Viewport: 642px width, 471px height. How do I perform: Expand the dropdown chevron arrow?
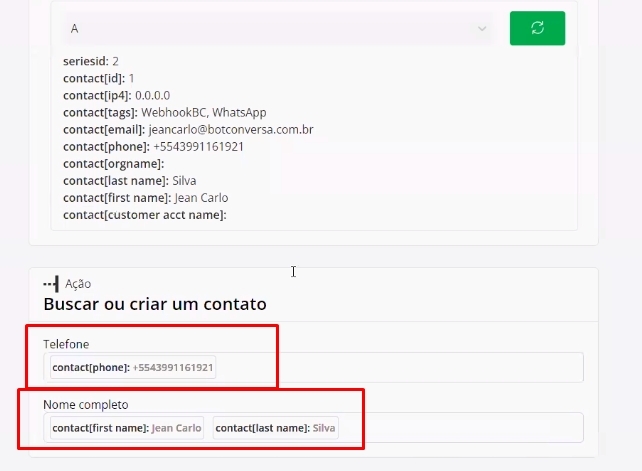[x=483, y=29]
